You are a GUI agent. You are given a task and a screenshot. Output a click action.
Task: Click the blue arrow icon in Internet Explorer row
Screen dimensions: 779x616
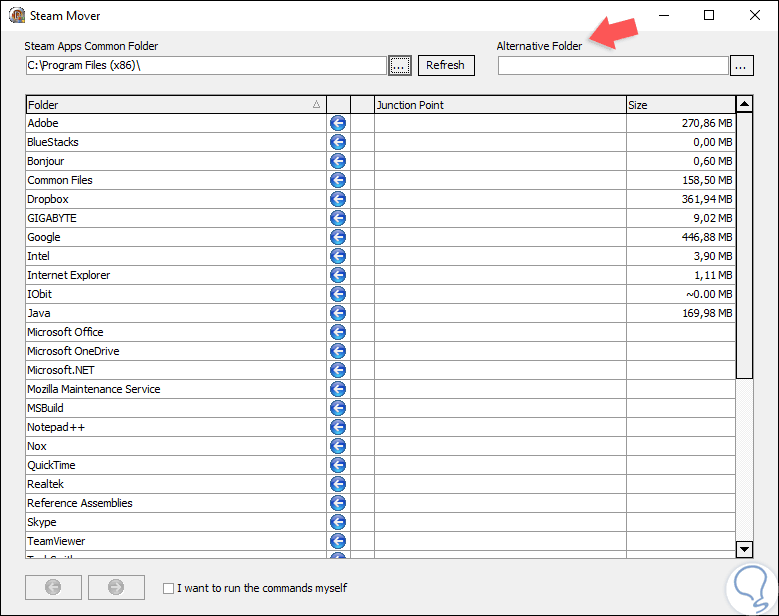pyautogui.click(x=338, y=275)
